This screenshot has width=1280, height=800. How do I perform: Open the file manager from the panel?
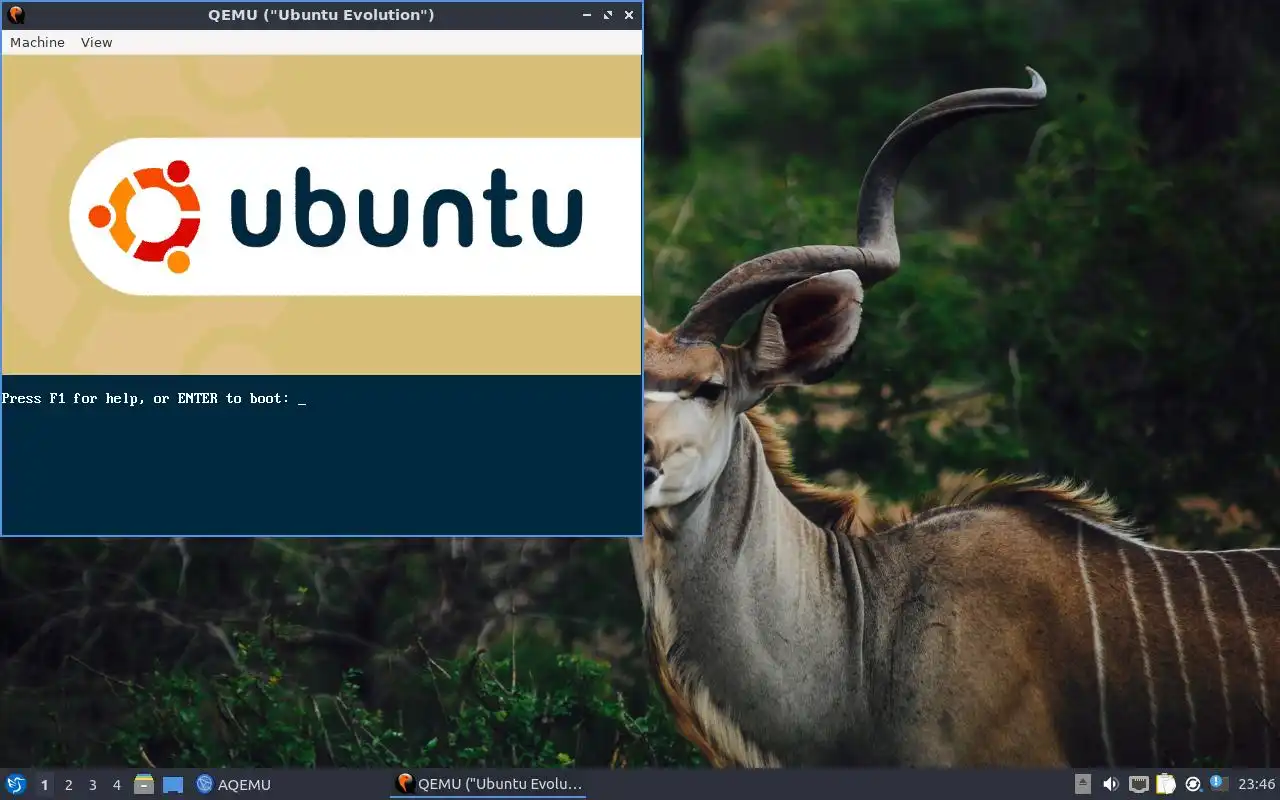144,784
